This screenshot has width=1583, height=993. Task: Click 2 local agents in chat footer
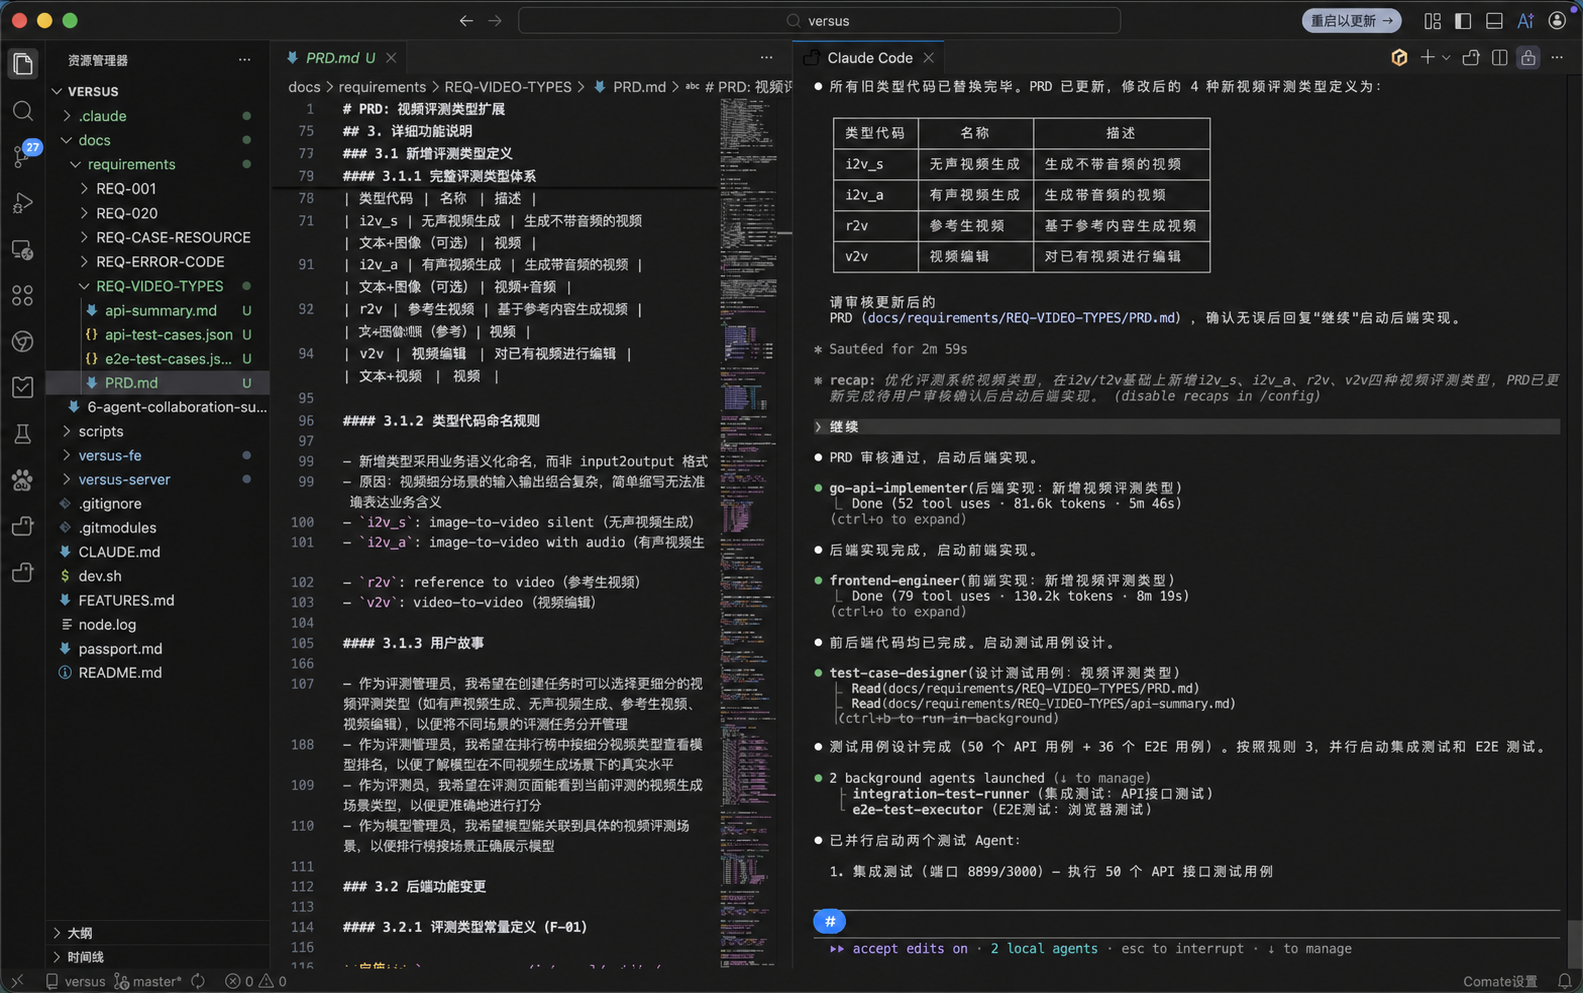coord(1044,949)
